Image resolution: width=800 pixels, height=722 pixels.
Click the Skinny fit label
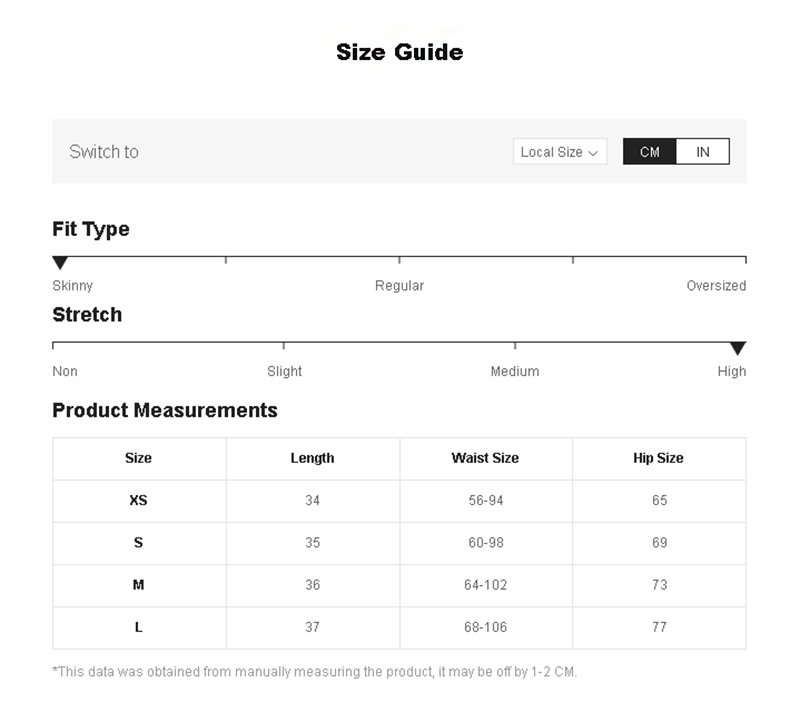pos(72,286)
